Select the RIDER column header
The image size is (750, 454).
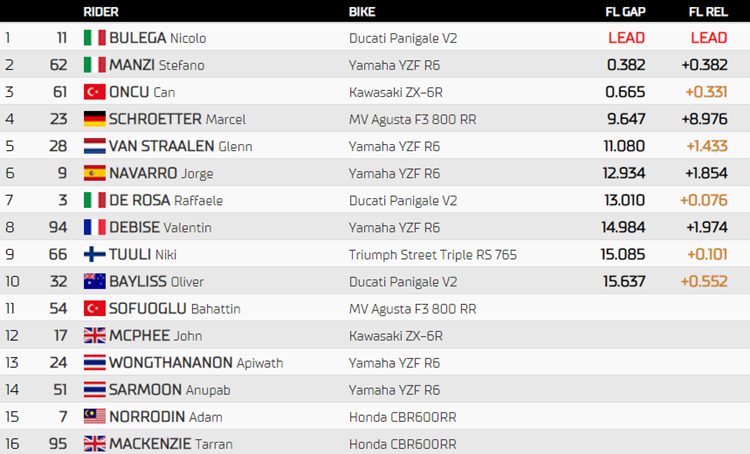click(101, 11)
